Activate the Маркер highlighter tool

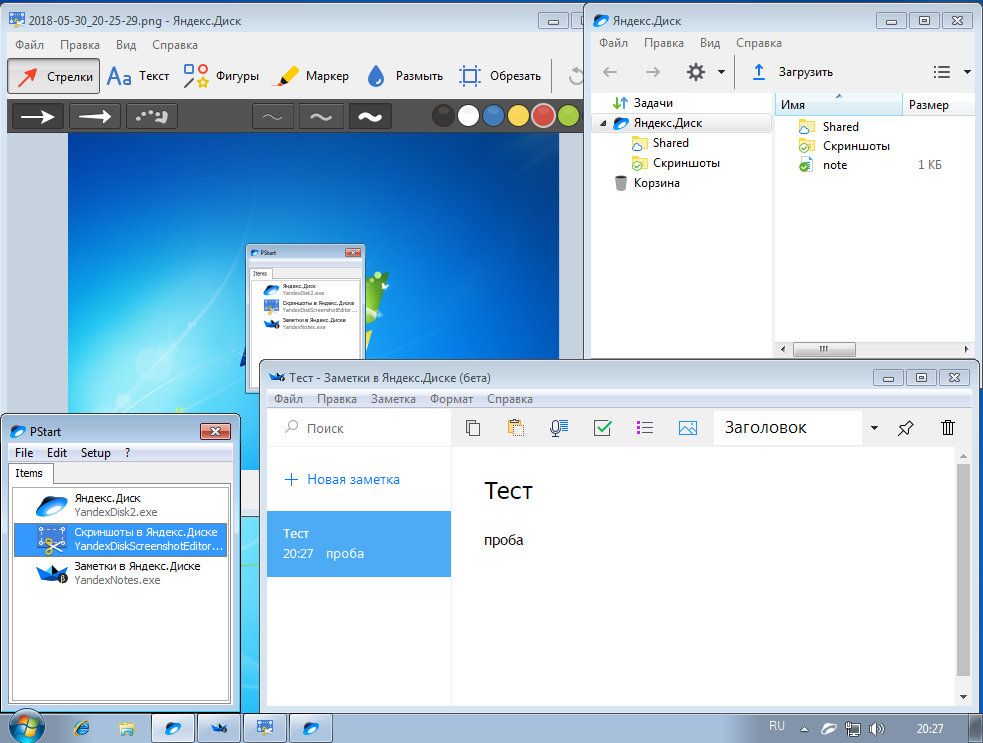click(x=312, y=76)
